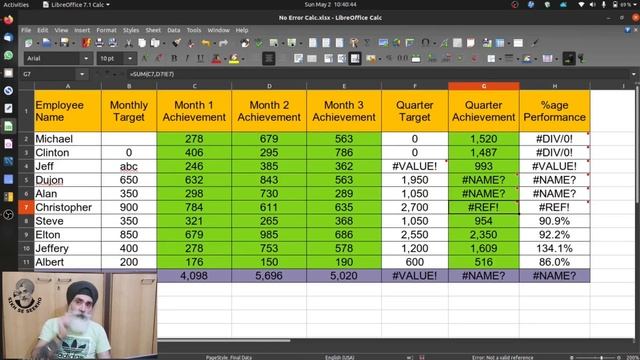Toggle Merge and Center Cells
The width and height of the screenshot is (640, 360).
(312, 59)
